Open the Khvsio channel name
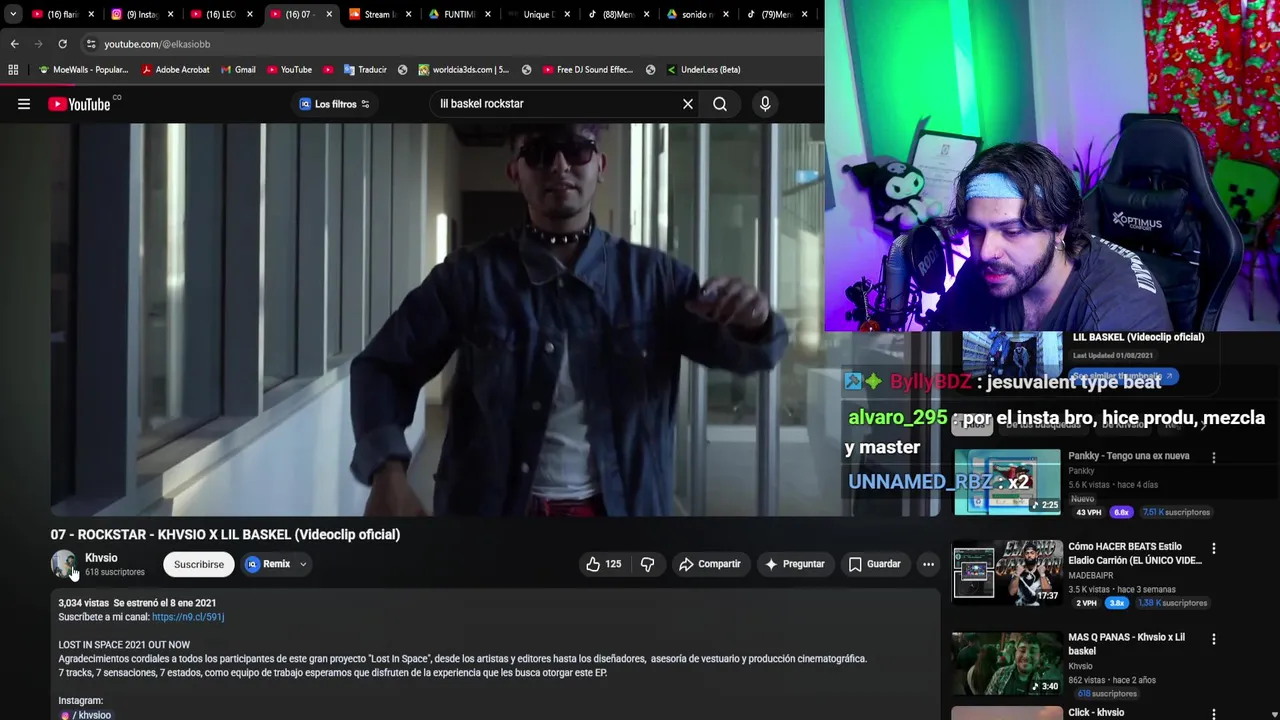 [x=101, y=558]
